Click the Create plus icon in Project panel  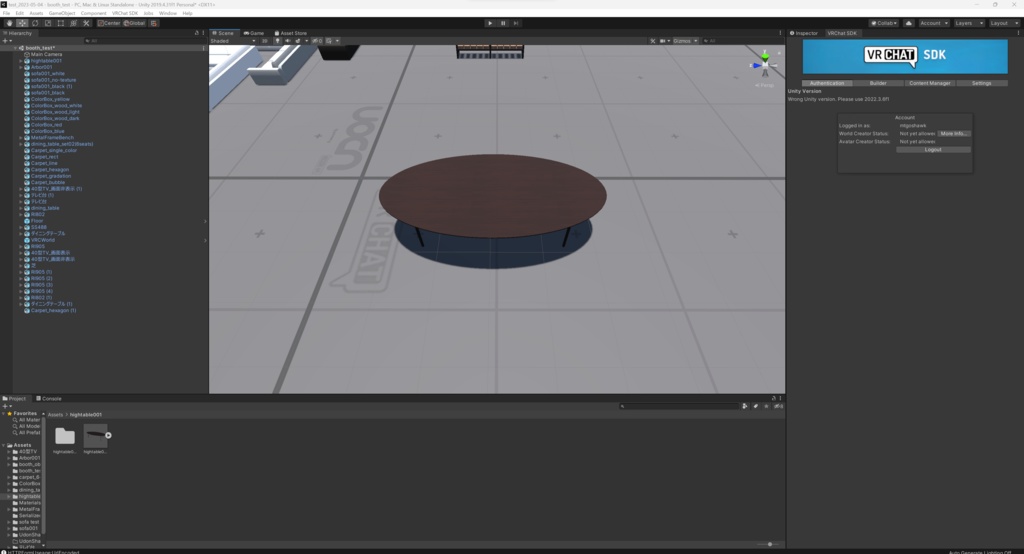[7, 406]
